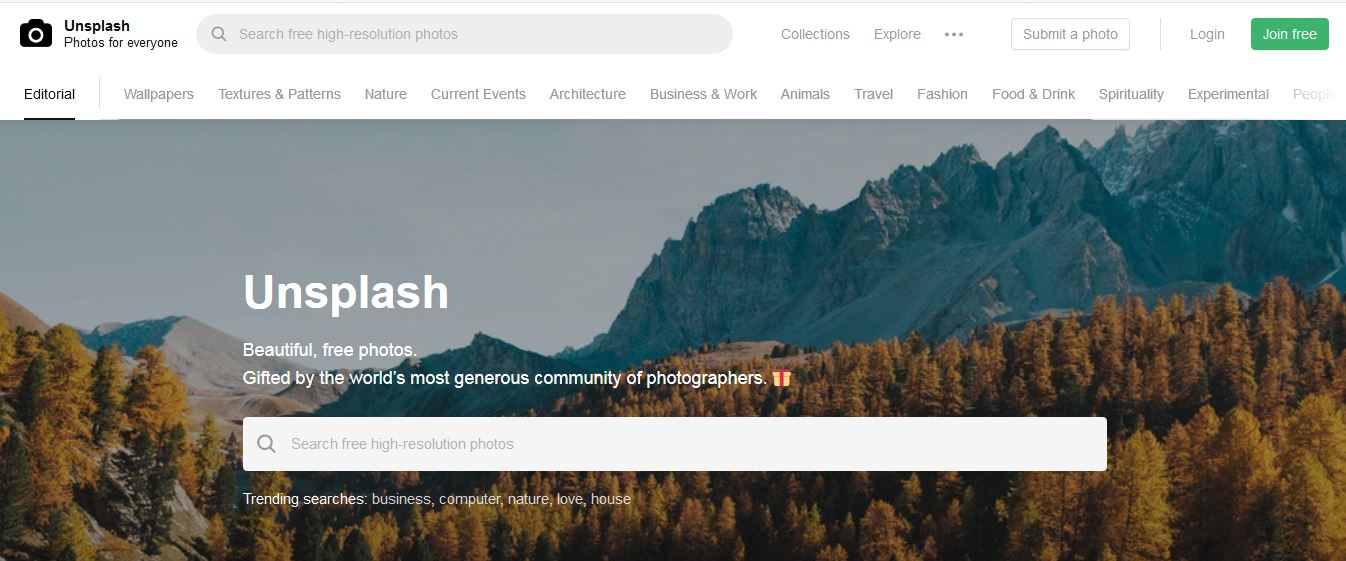Click the Submit a photo button
Image resolution: width=1346 pixels, height=561 pixels.
(1070, 34)
